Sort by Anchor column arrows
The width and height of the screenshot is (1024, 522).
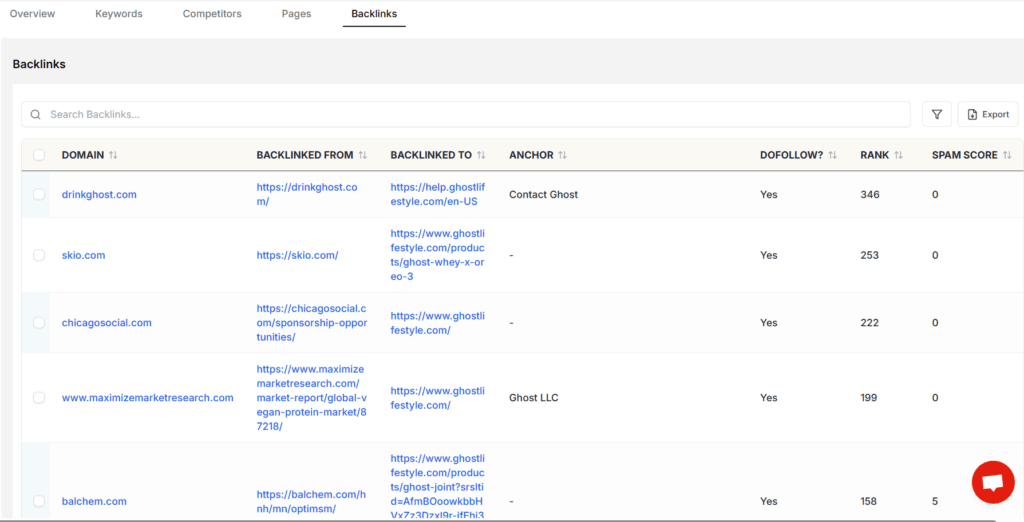point(562,155)
